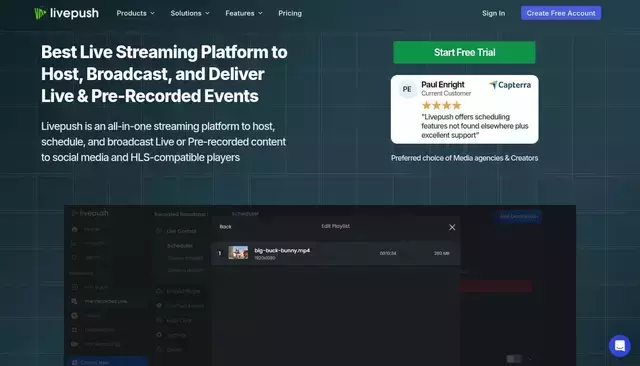640x366 pixels.
Task: Toggle the switch at dashboard bottom right
Action: [x=514, y=359]
